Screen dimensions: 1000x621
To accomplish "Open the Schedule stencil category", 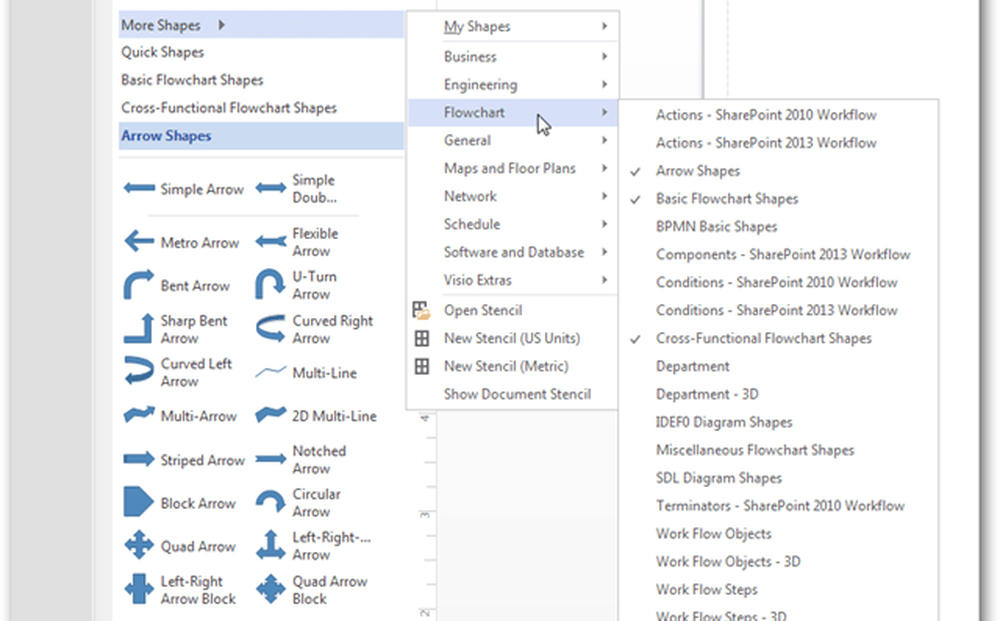I will pos(513,224).
